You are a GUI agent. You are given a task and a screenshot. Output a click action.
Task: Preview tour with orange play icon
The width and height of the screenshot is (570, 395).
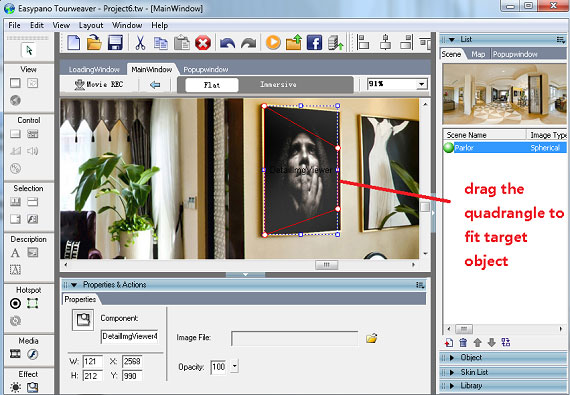pyautogui.click(x=273, y=43)
